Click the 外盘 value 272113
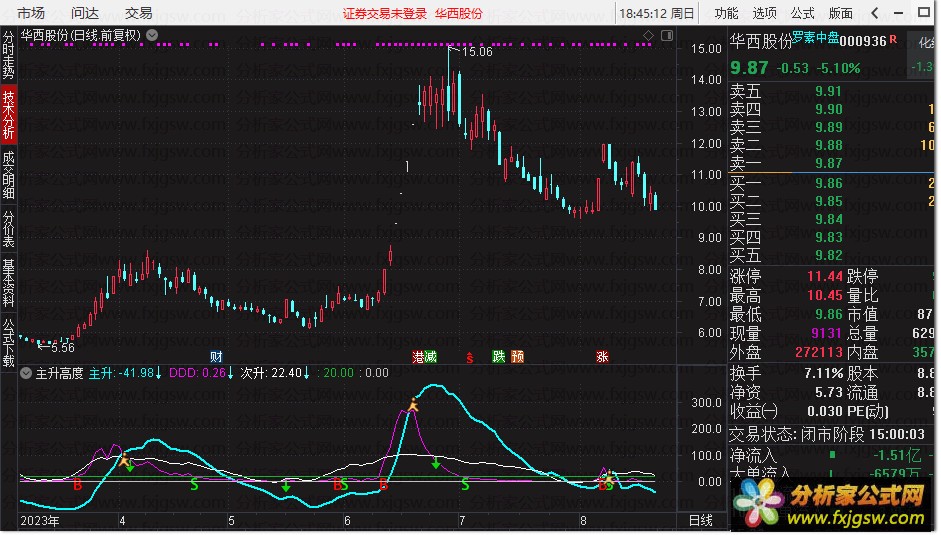941x535 pixels. tap(819, 352)
